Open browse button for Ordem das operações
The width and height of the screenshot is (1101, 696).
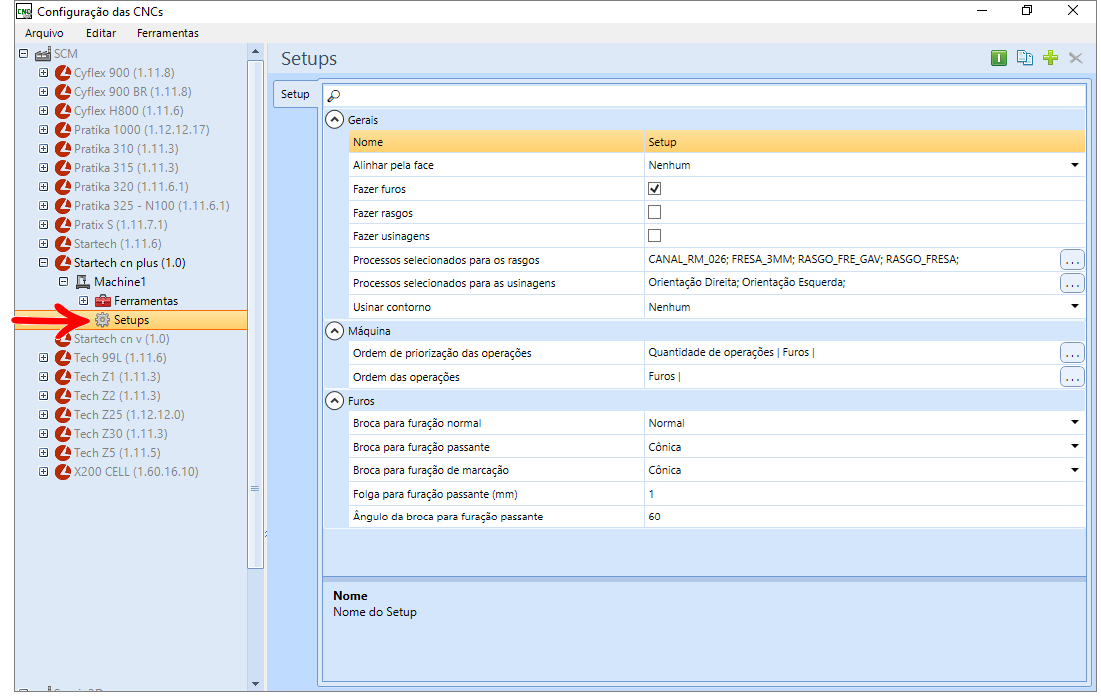click(x=1072, y=377)
